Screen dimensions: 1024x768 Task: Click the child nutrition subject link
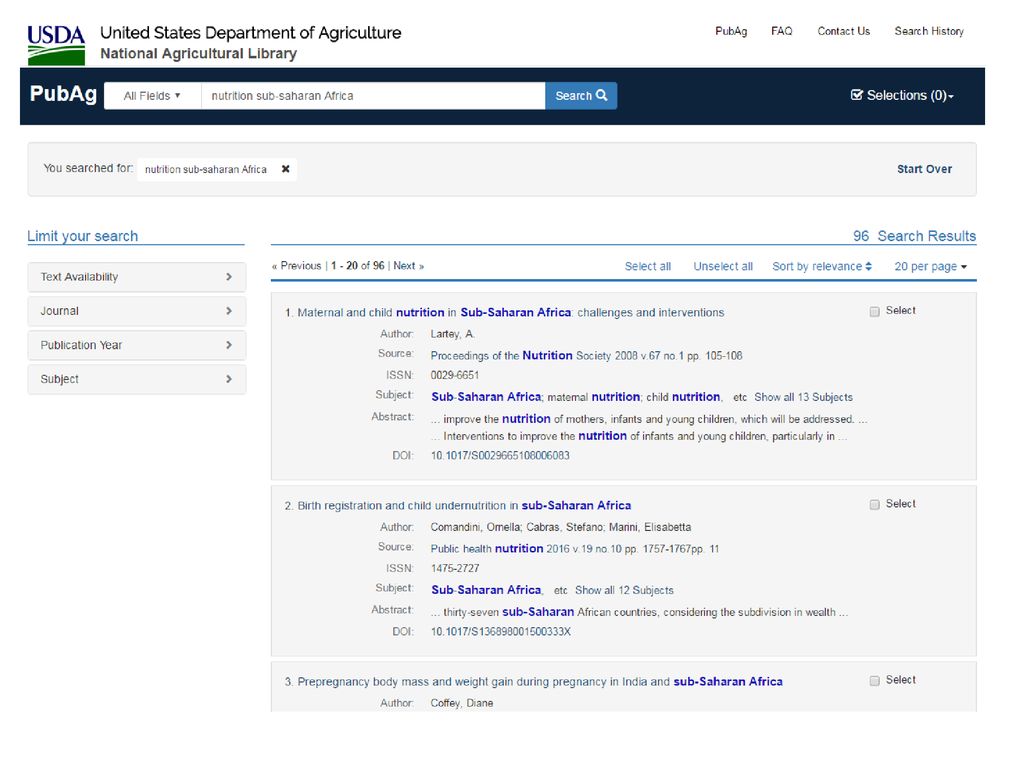click(683, 397)
